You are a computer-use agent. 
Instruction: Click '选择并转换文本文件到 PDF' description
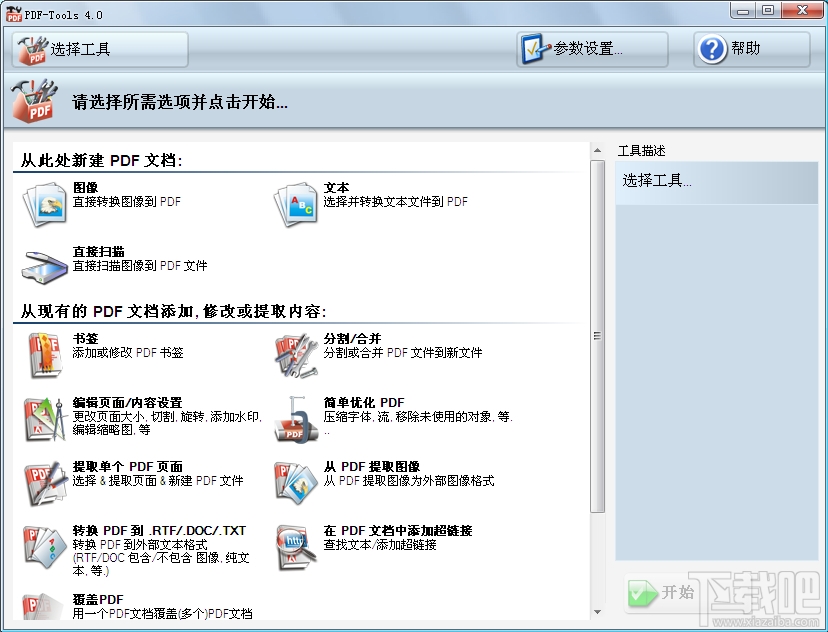[x=396, y=202]
